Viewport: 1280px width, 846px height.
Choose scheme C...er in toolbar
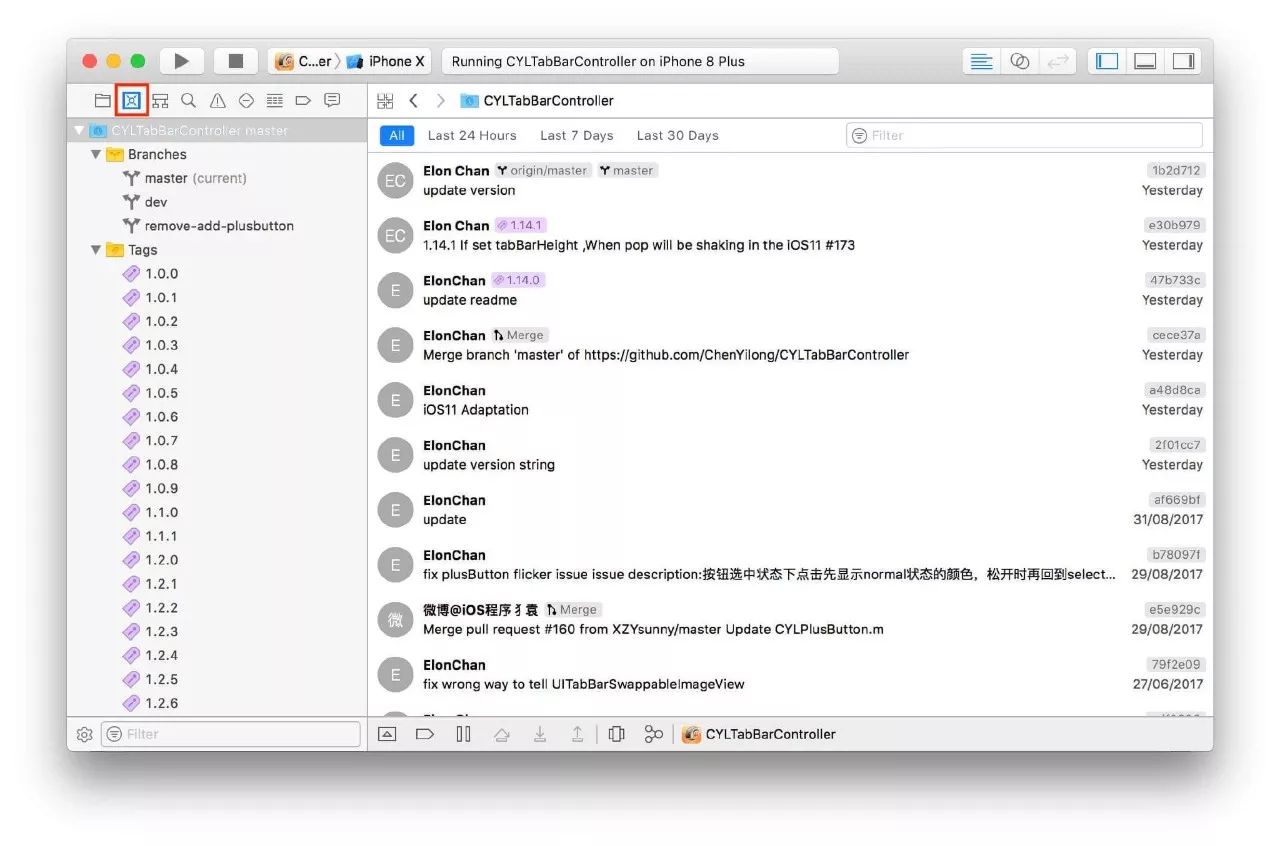tap(304, 61)
